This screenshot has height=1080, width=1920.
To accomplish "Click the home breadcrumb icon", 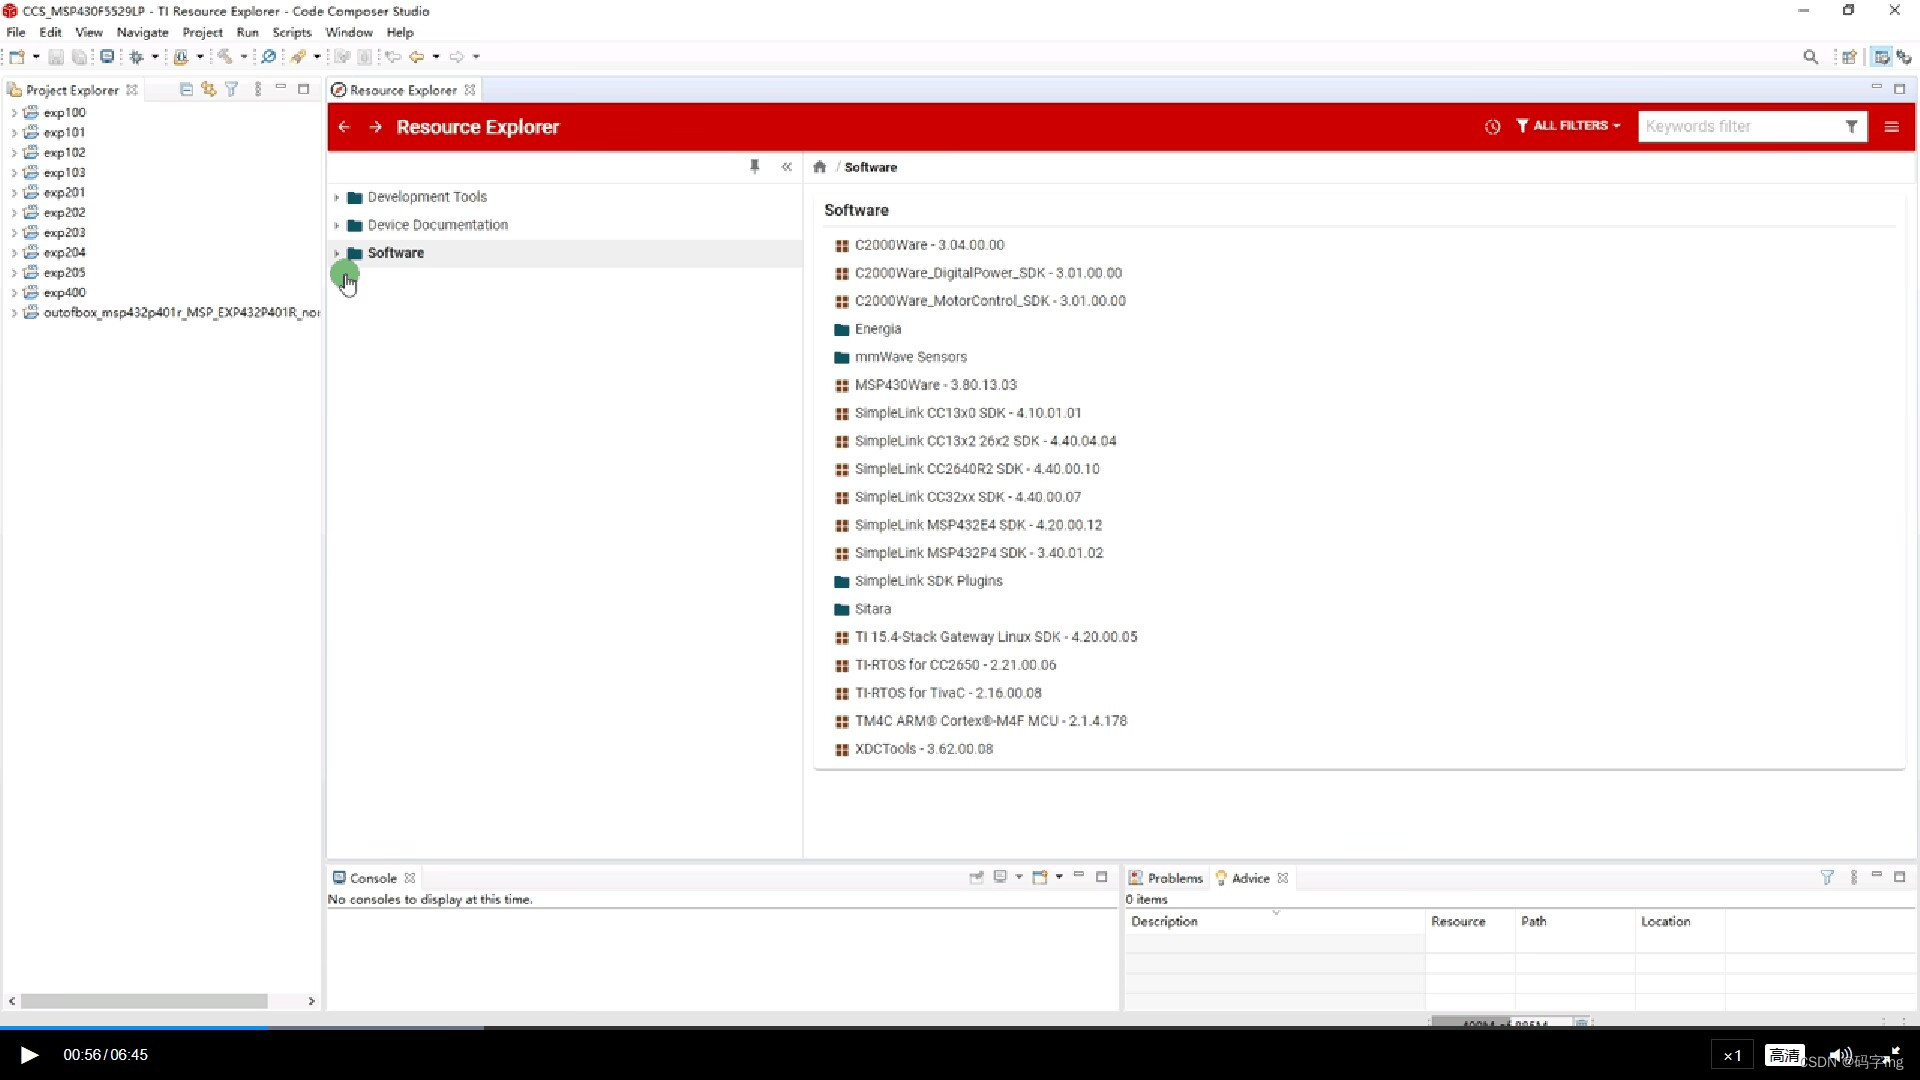I will (x=819, y=167).
